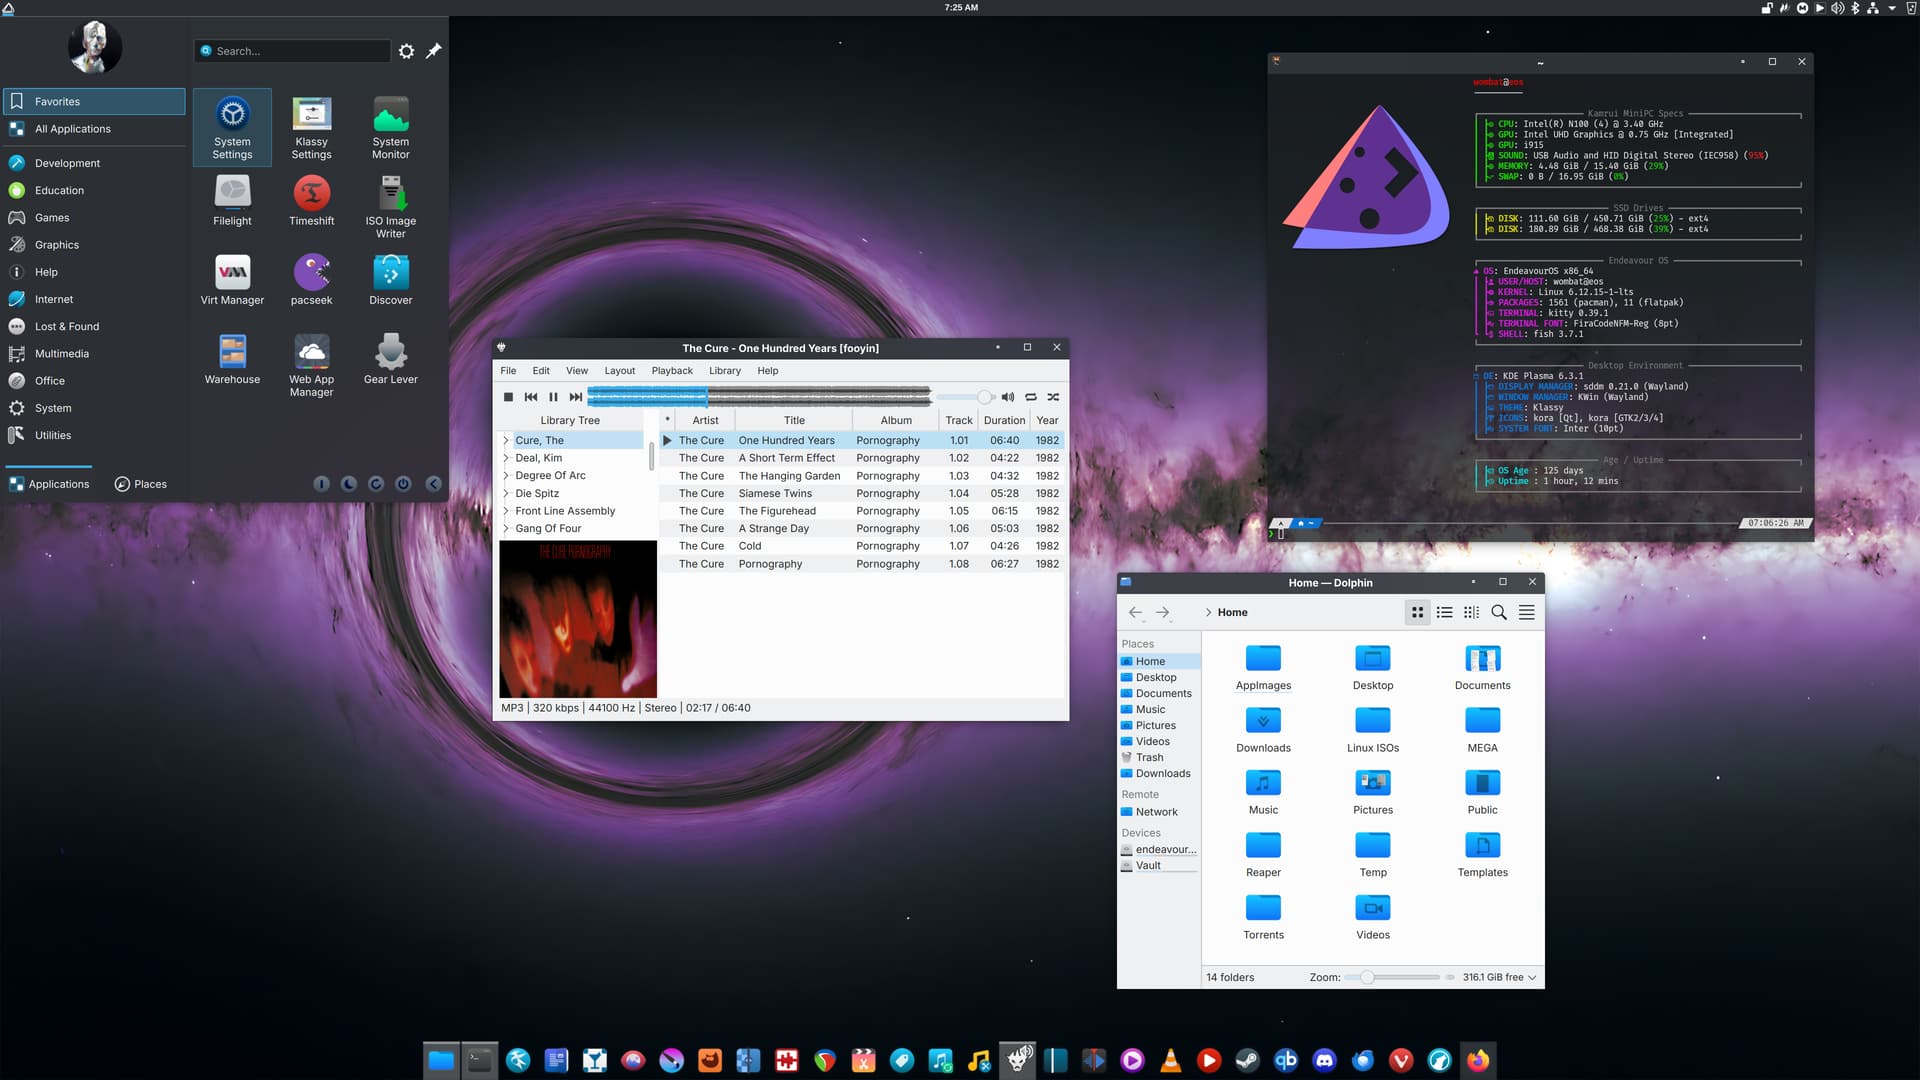Mute fooyin volume speaker icon
1920x1080 pixels.
[x=1008, y=397]
